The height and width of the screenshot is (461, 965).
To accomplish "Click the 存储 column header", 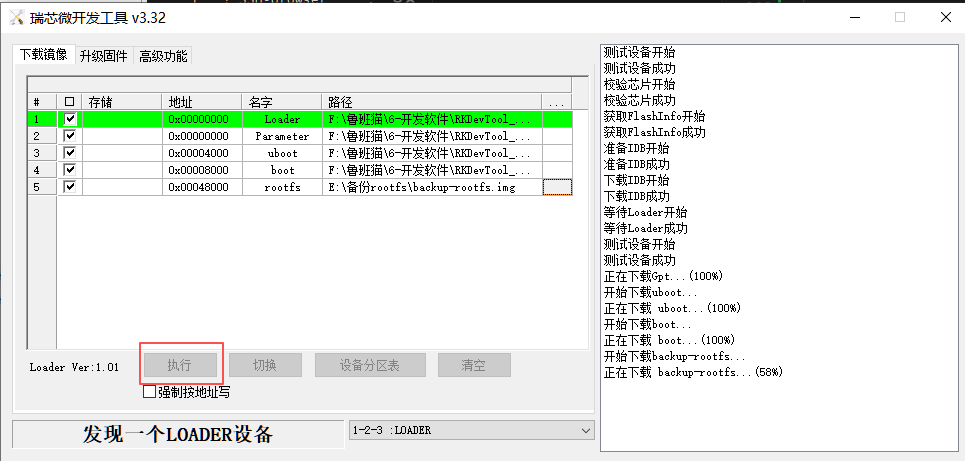I will click(x=122, y=102).
